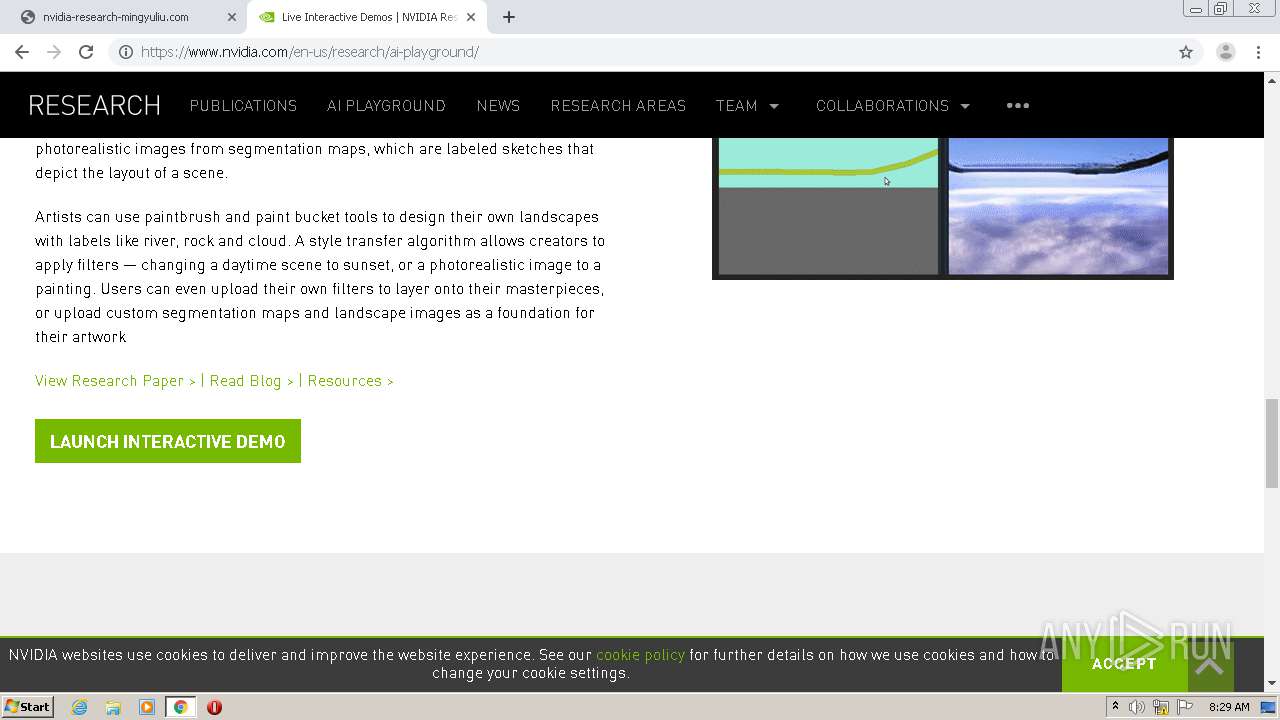The image size is (1280, 720).
Task: Close the nvidia-research-mingyuliu.com tab
Action: (232, 17)
